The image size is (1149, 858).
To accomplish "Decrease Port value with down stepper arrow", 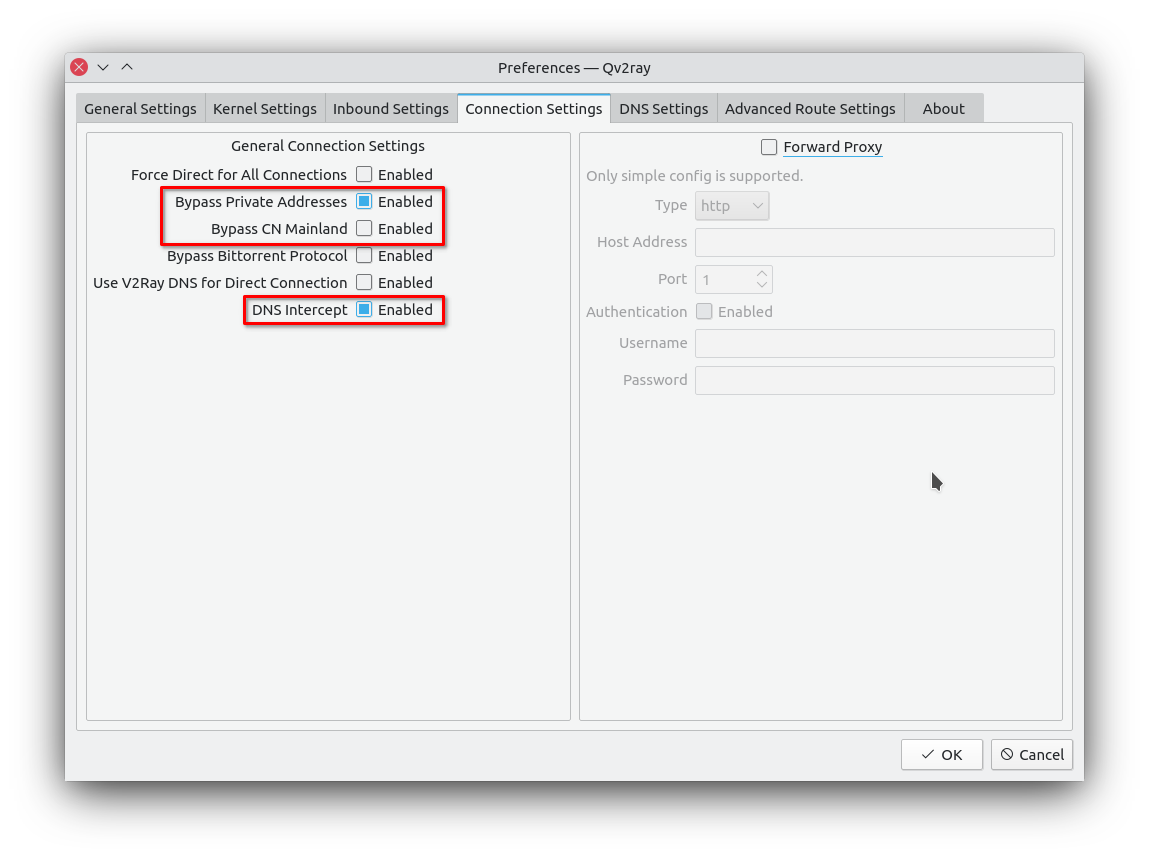I will [x=762, y=285].
